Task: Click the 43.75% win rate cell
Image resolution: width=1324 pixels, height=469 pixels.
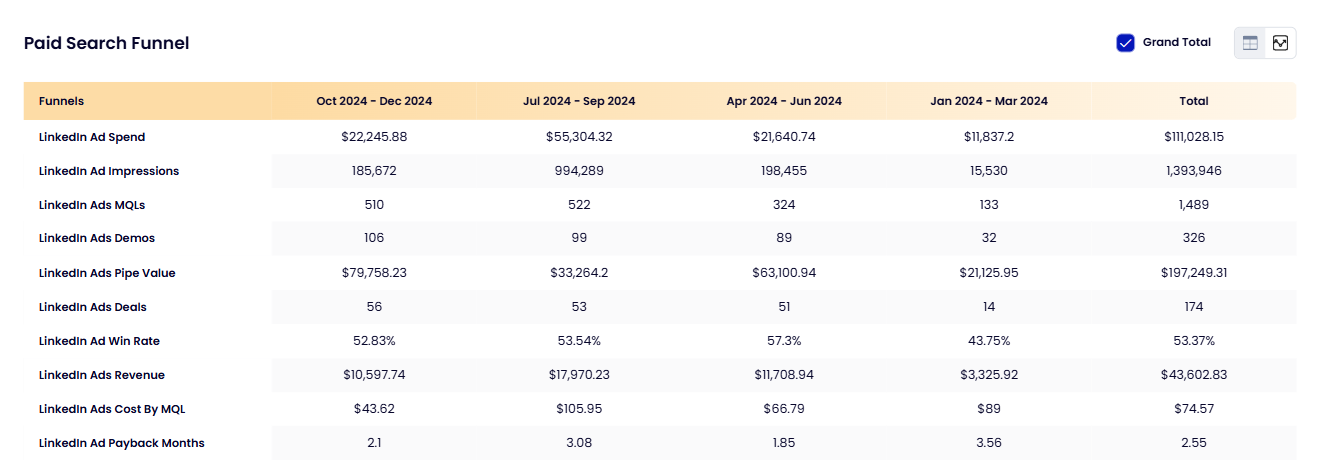Action: 989,341
